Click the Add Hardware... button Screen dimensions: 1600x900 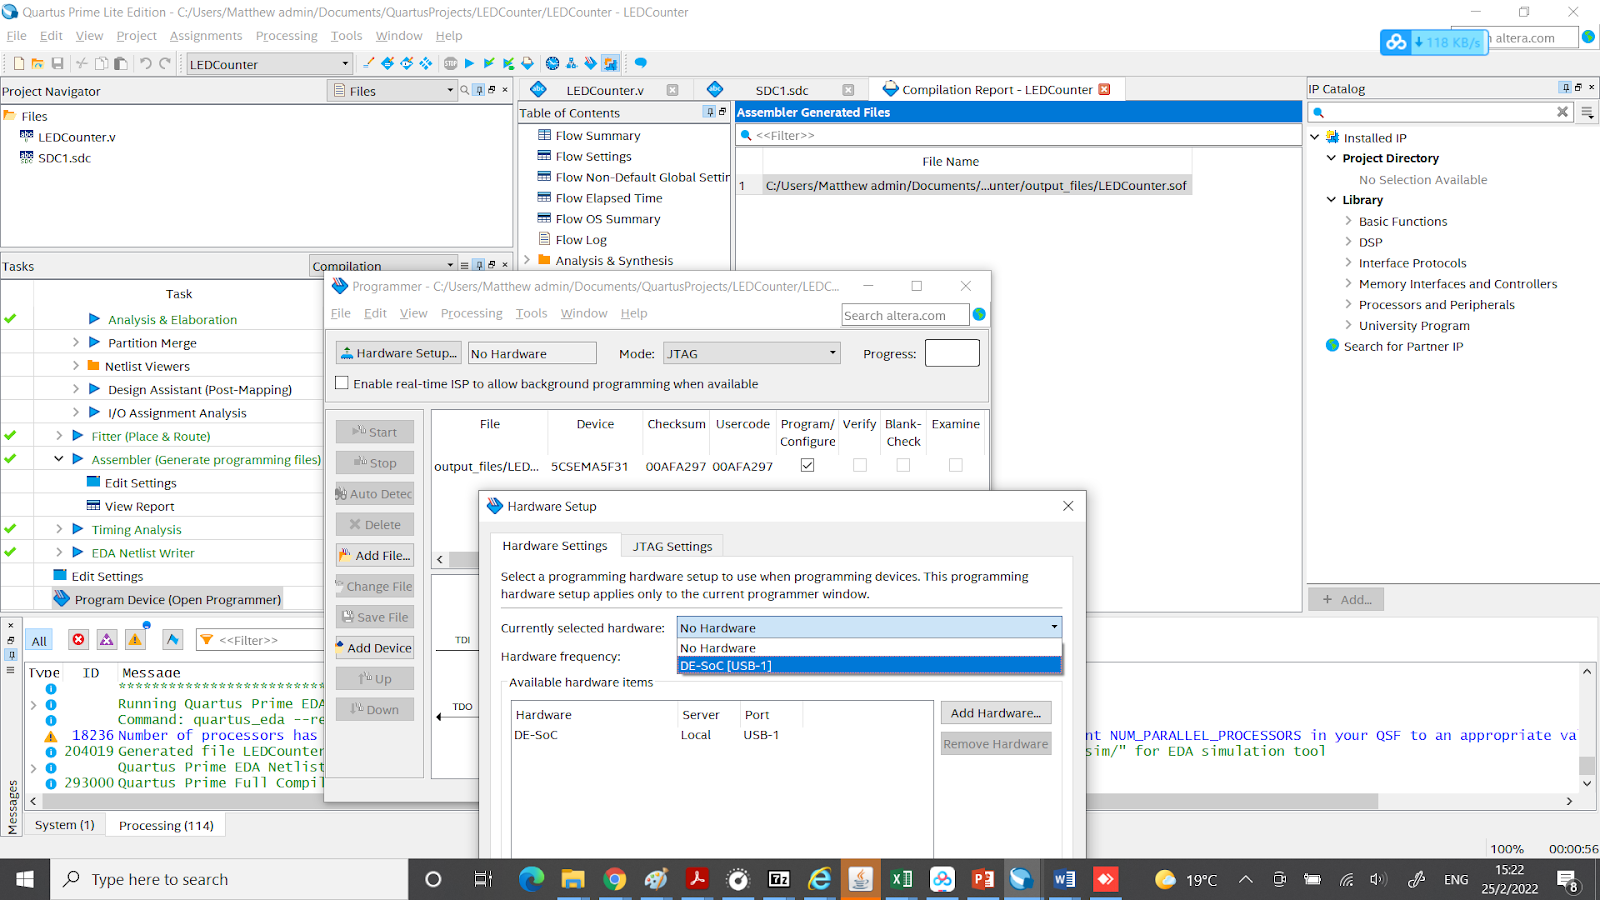996,713
